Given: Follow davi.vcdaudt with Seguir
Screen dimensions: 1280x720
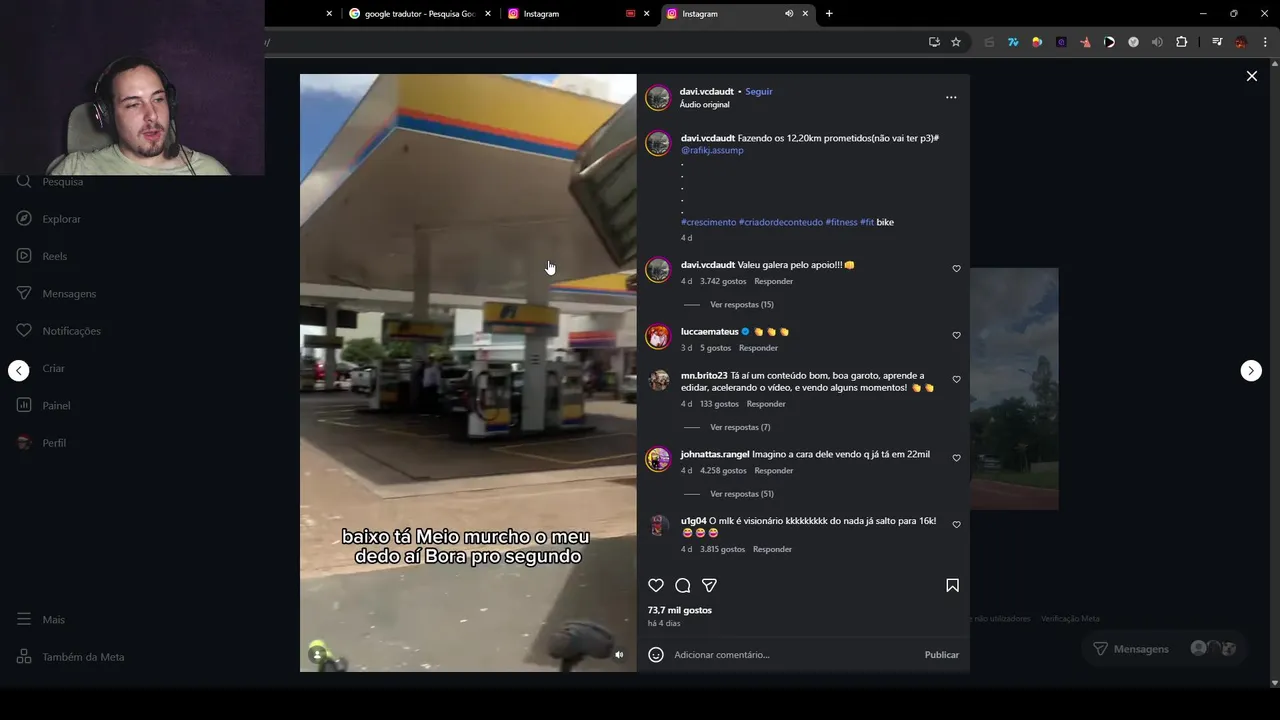Looking at the screenshot, I should point(759,91).
